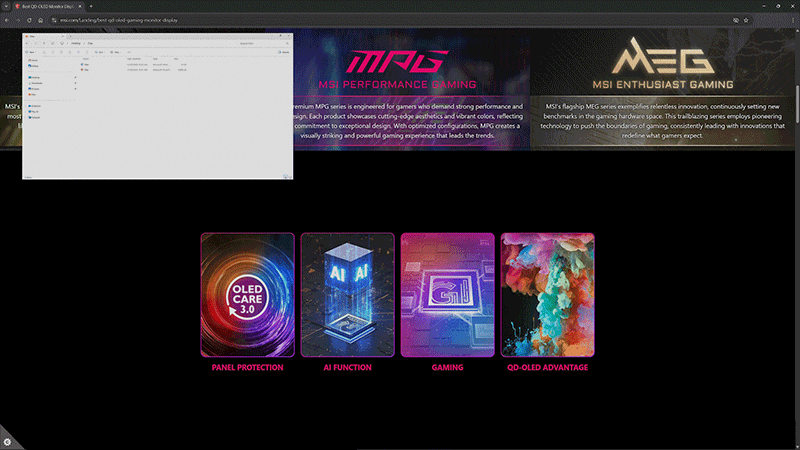Select the MPG logo banner
This screenshot has width=800, height=450.
point(397,62)
